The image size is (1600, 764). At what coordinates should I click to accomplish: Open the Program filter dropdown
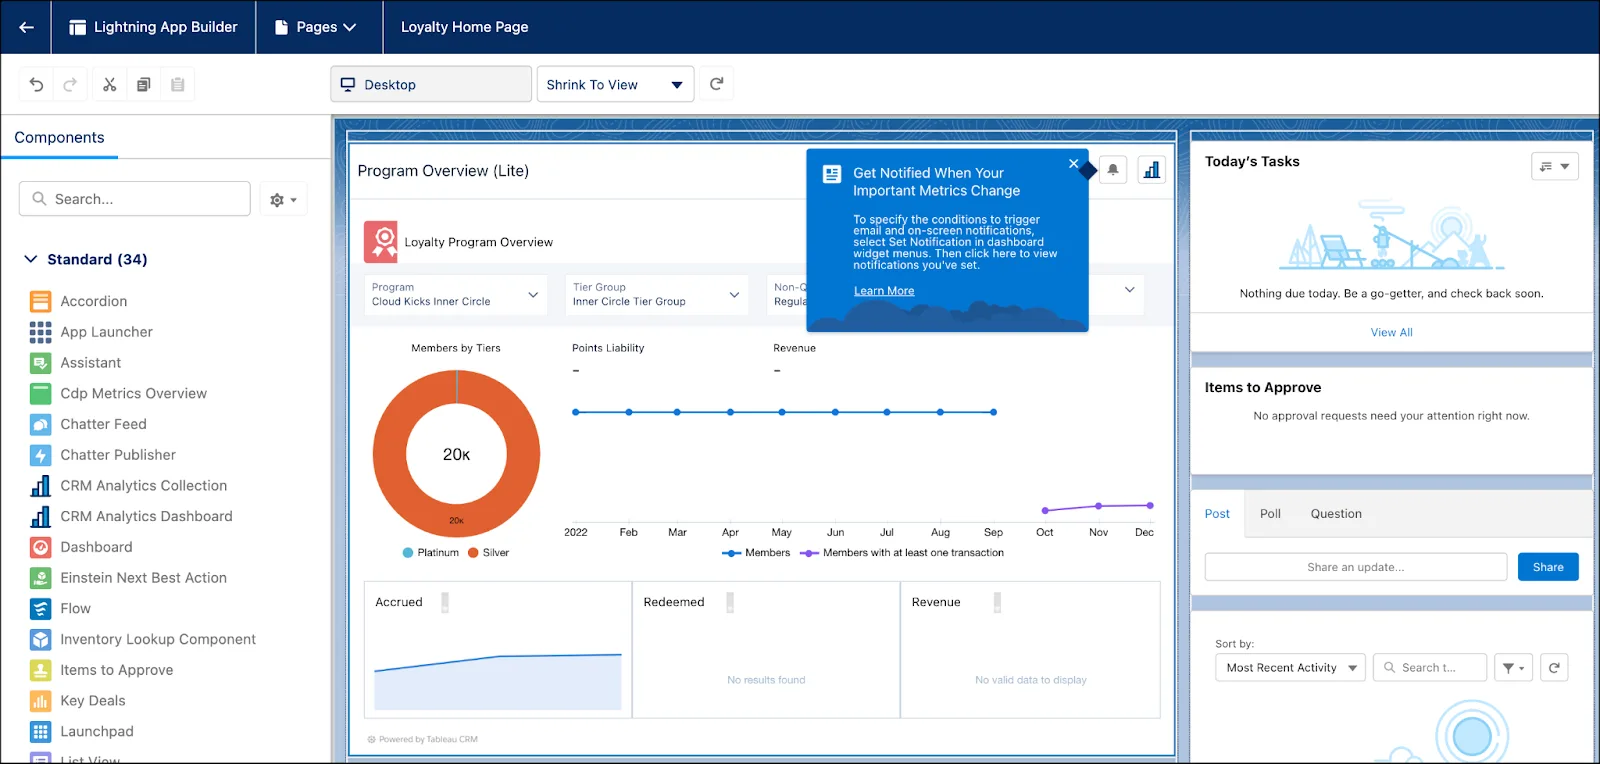click(x=455, y=295)
